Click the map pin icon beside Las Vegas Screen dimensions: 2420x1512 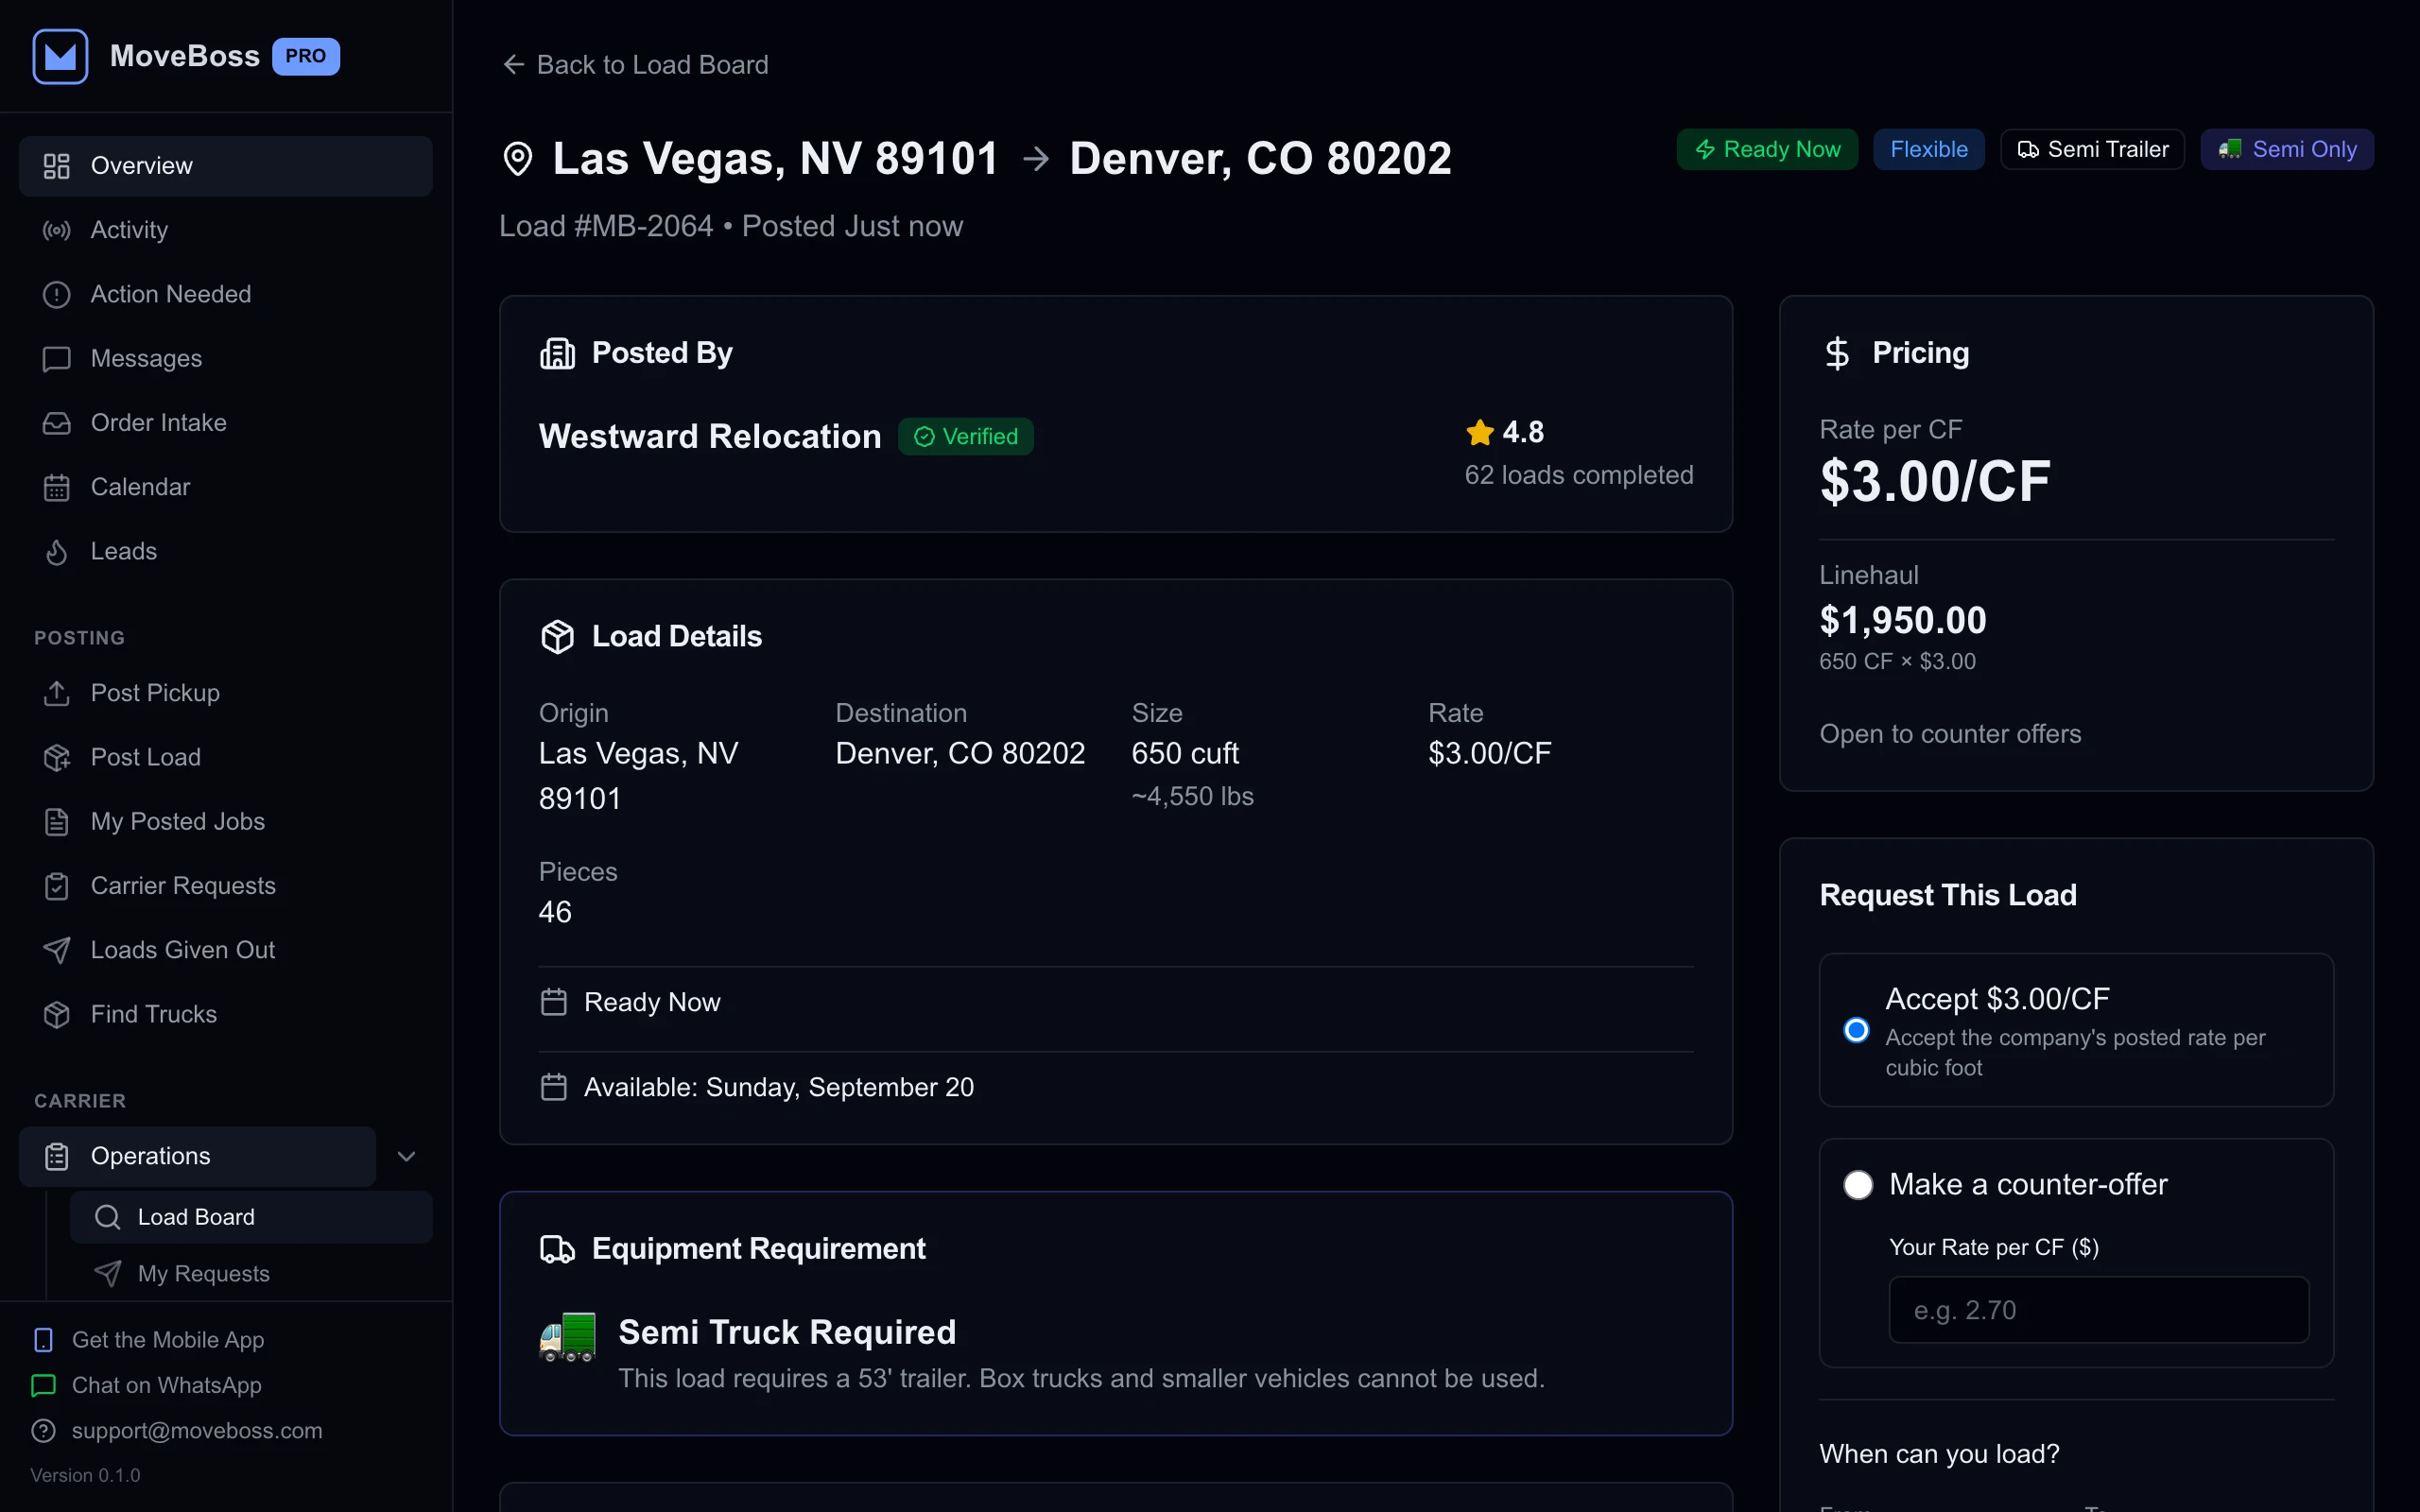518,159
